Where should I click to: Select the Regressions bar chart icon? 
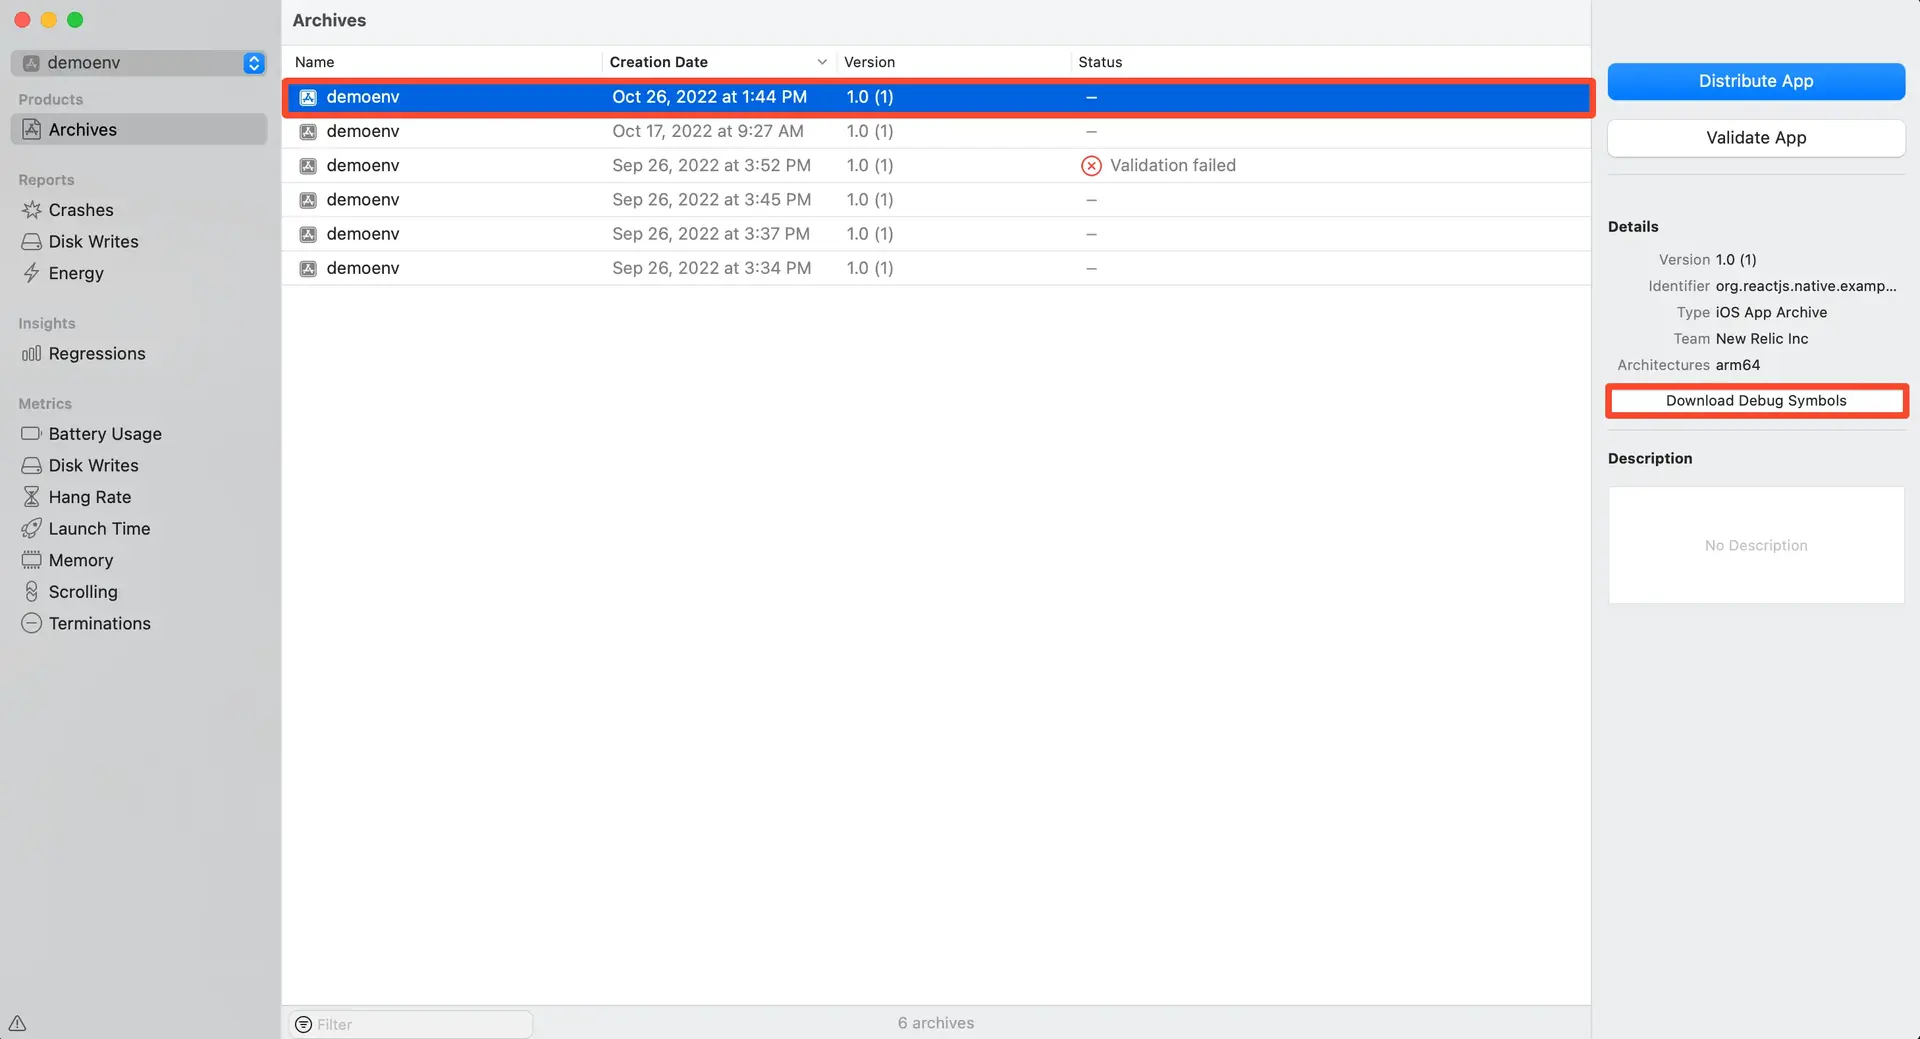[31, 354]
